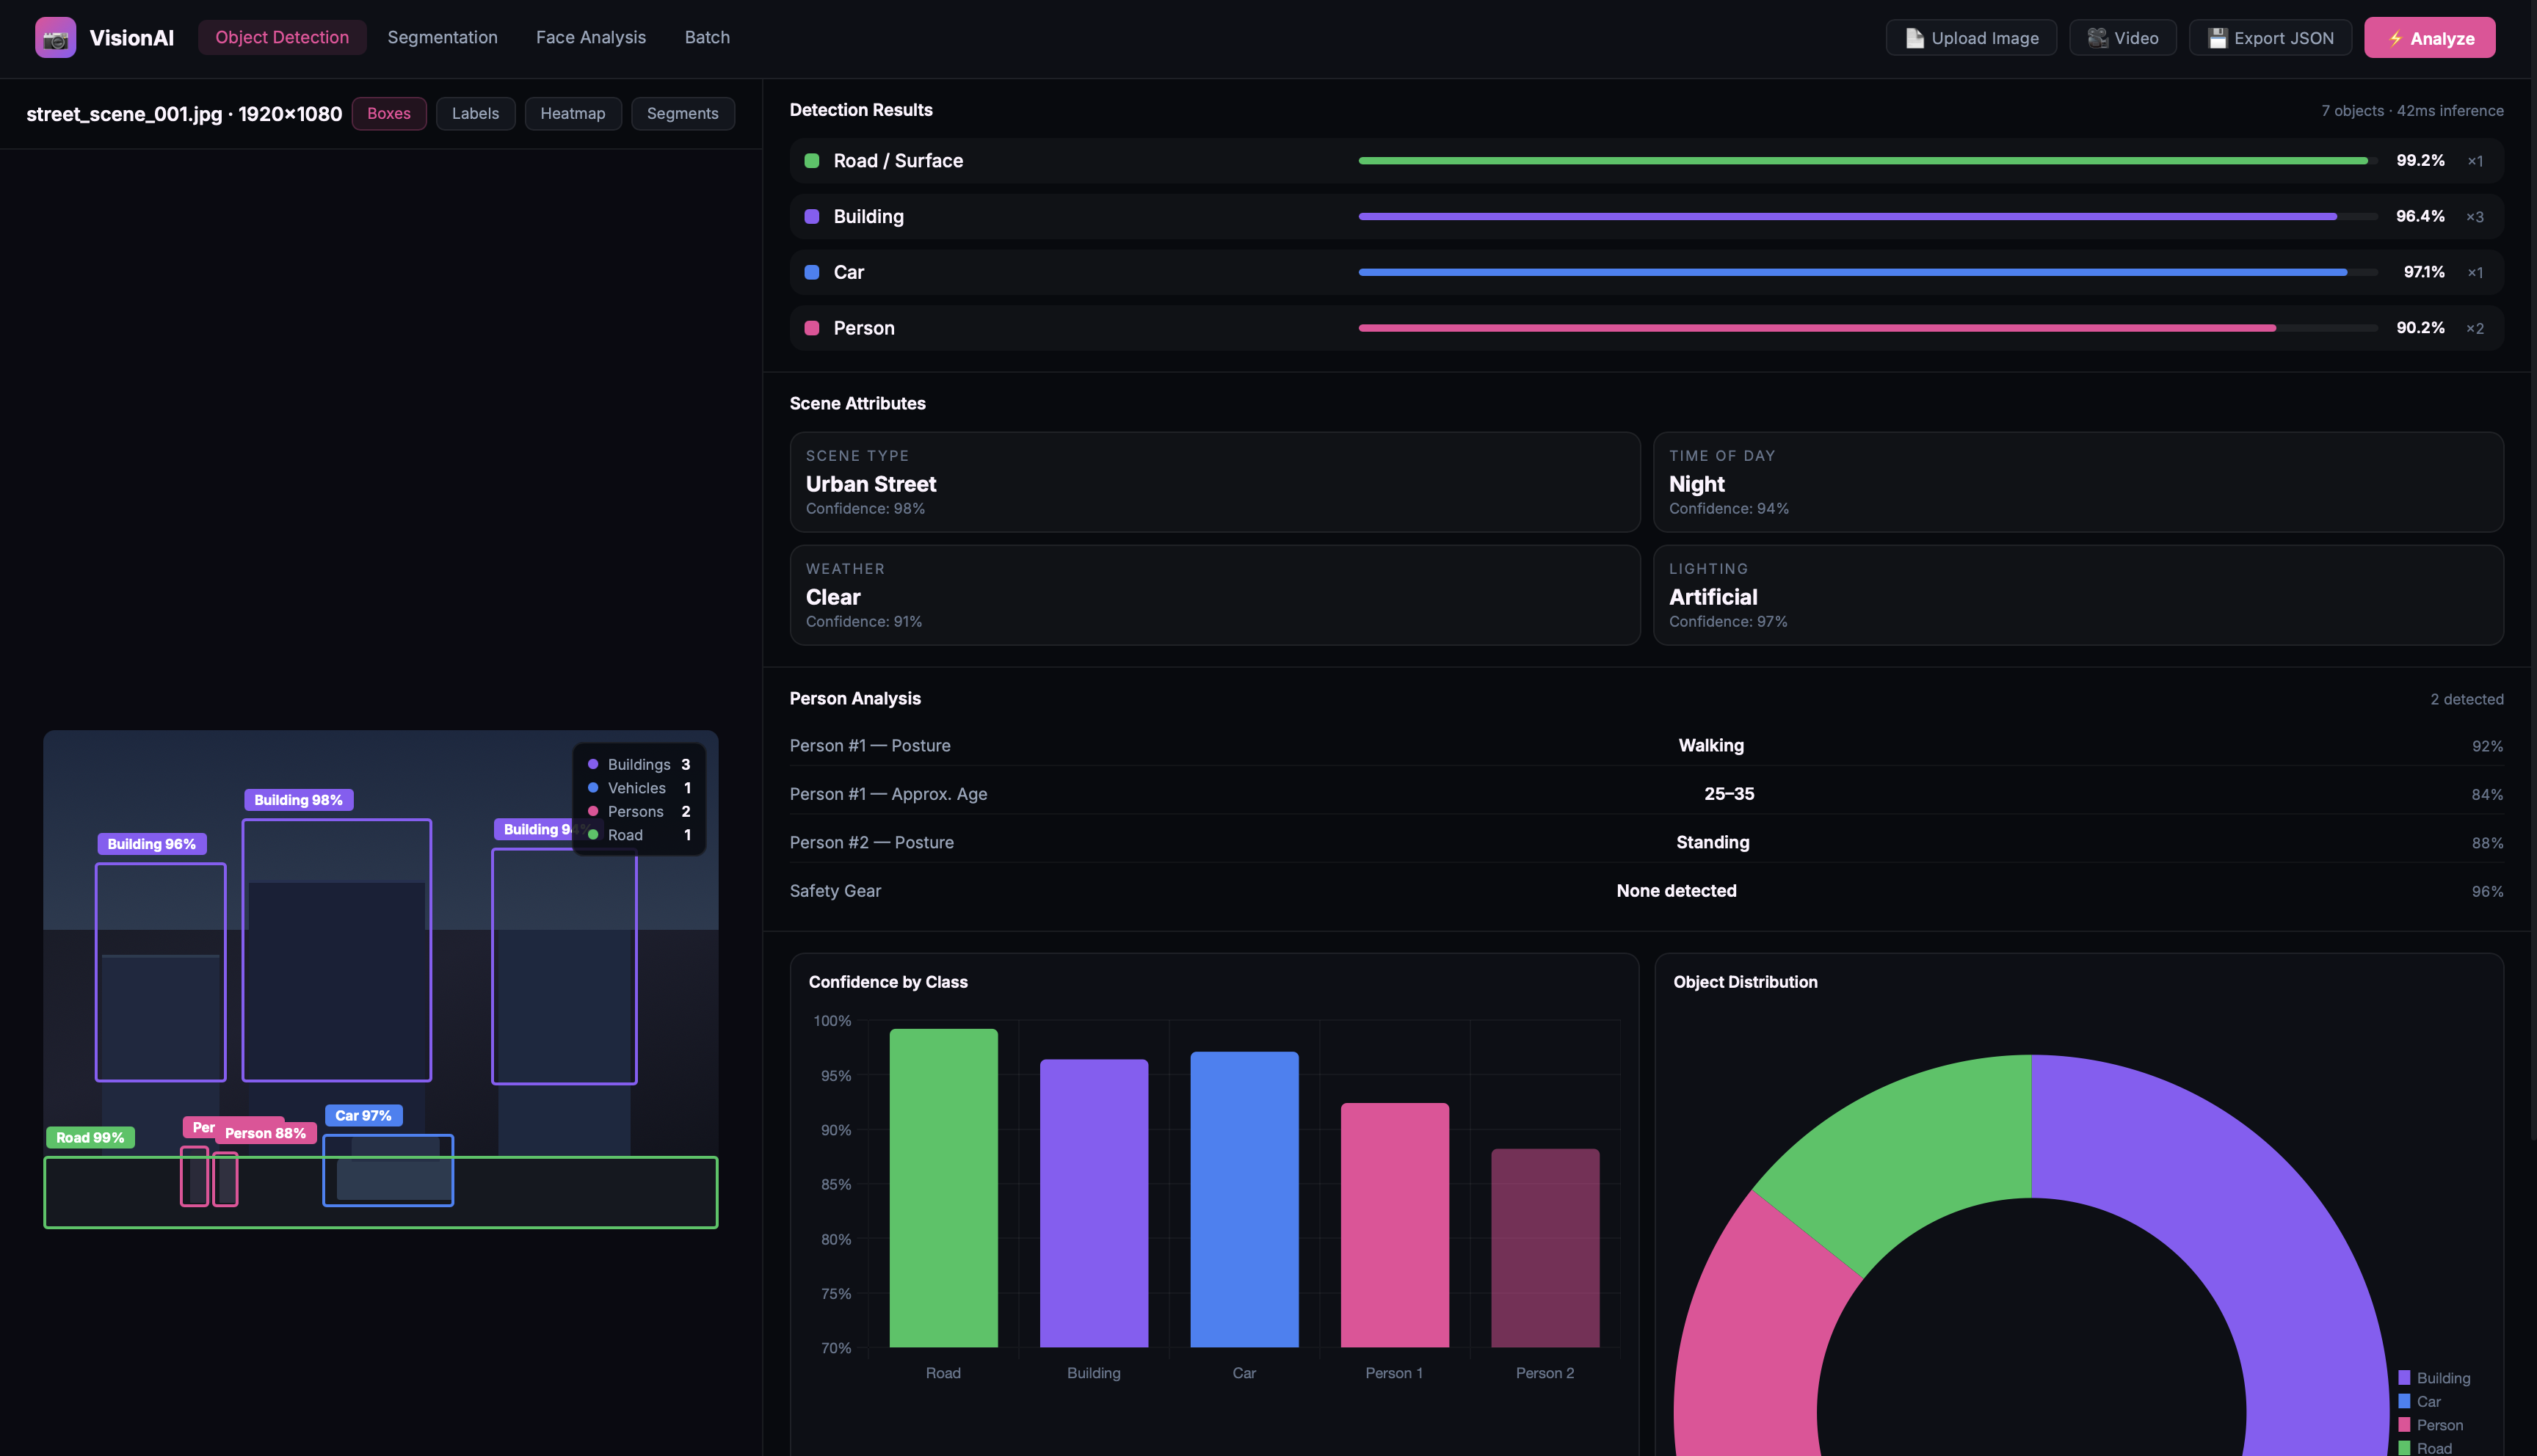The height and width of the screenshot is (1456, 2537).
Task: Click the Road entry in image legend
Action: [x=639, y=835]
